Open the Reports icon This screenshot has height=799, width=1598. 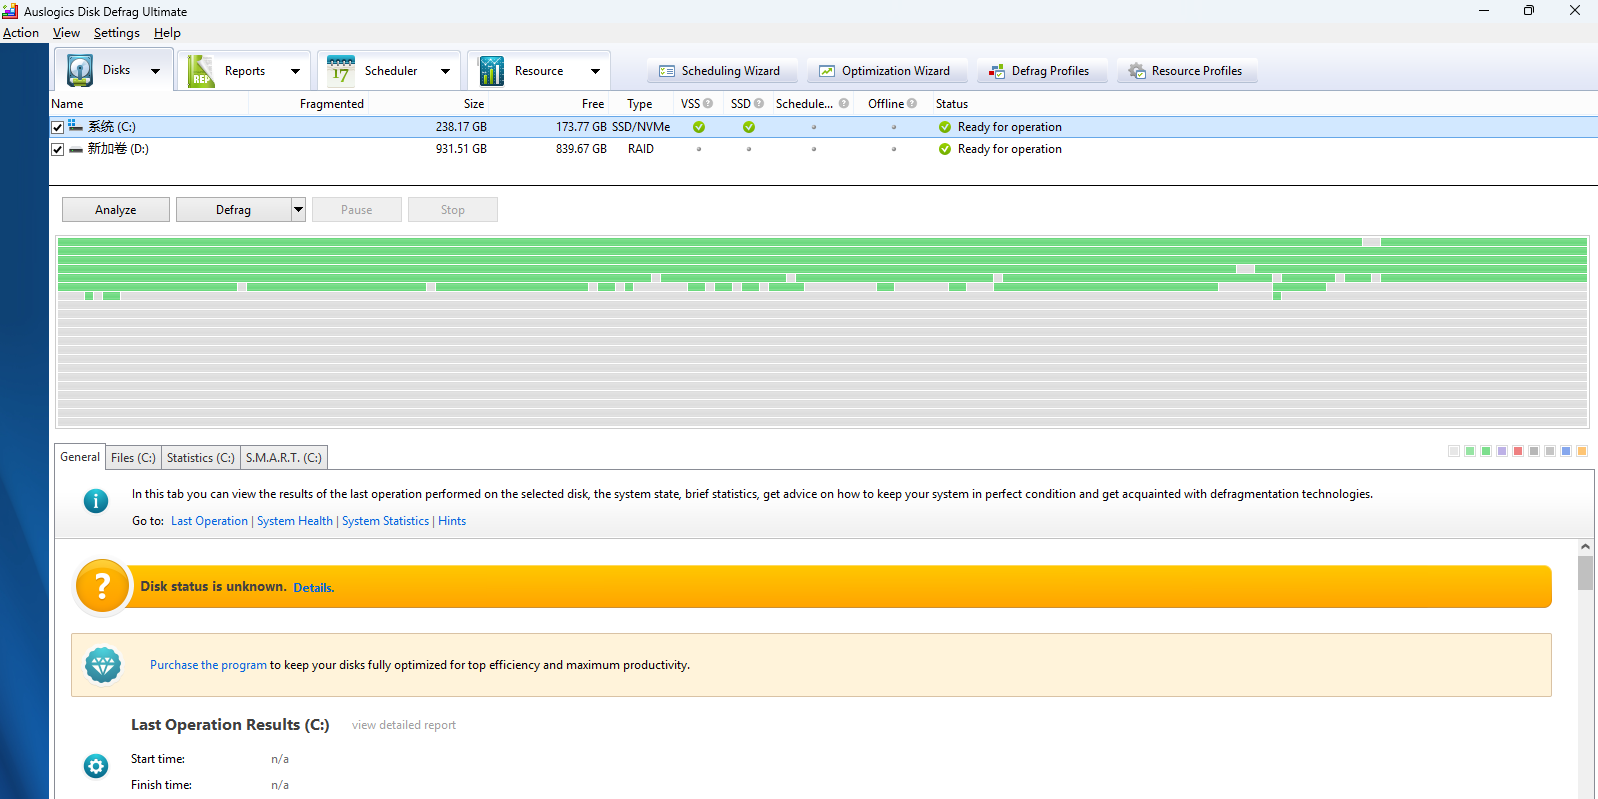201,71
